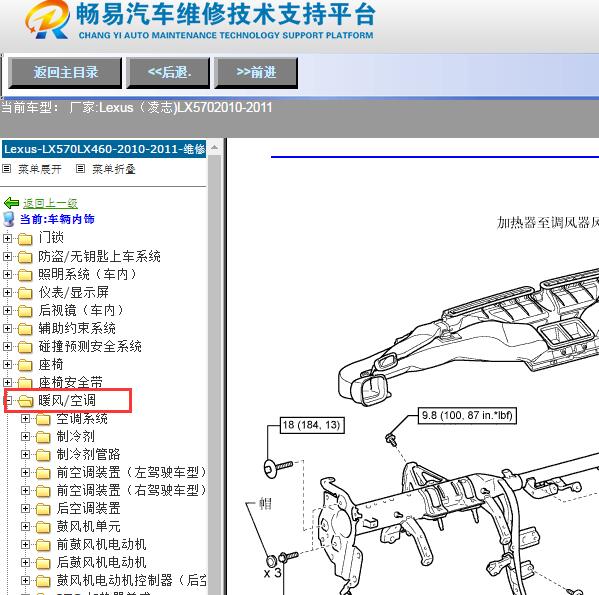Click the Lexus-LX570LX460-2010-2011 panel title
The height and width of the screenshot is (595, 599).
pos(104,149)
